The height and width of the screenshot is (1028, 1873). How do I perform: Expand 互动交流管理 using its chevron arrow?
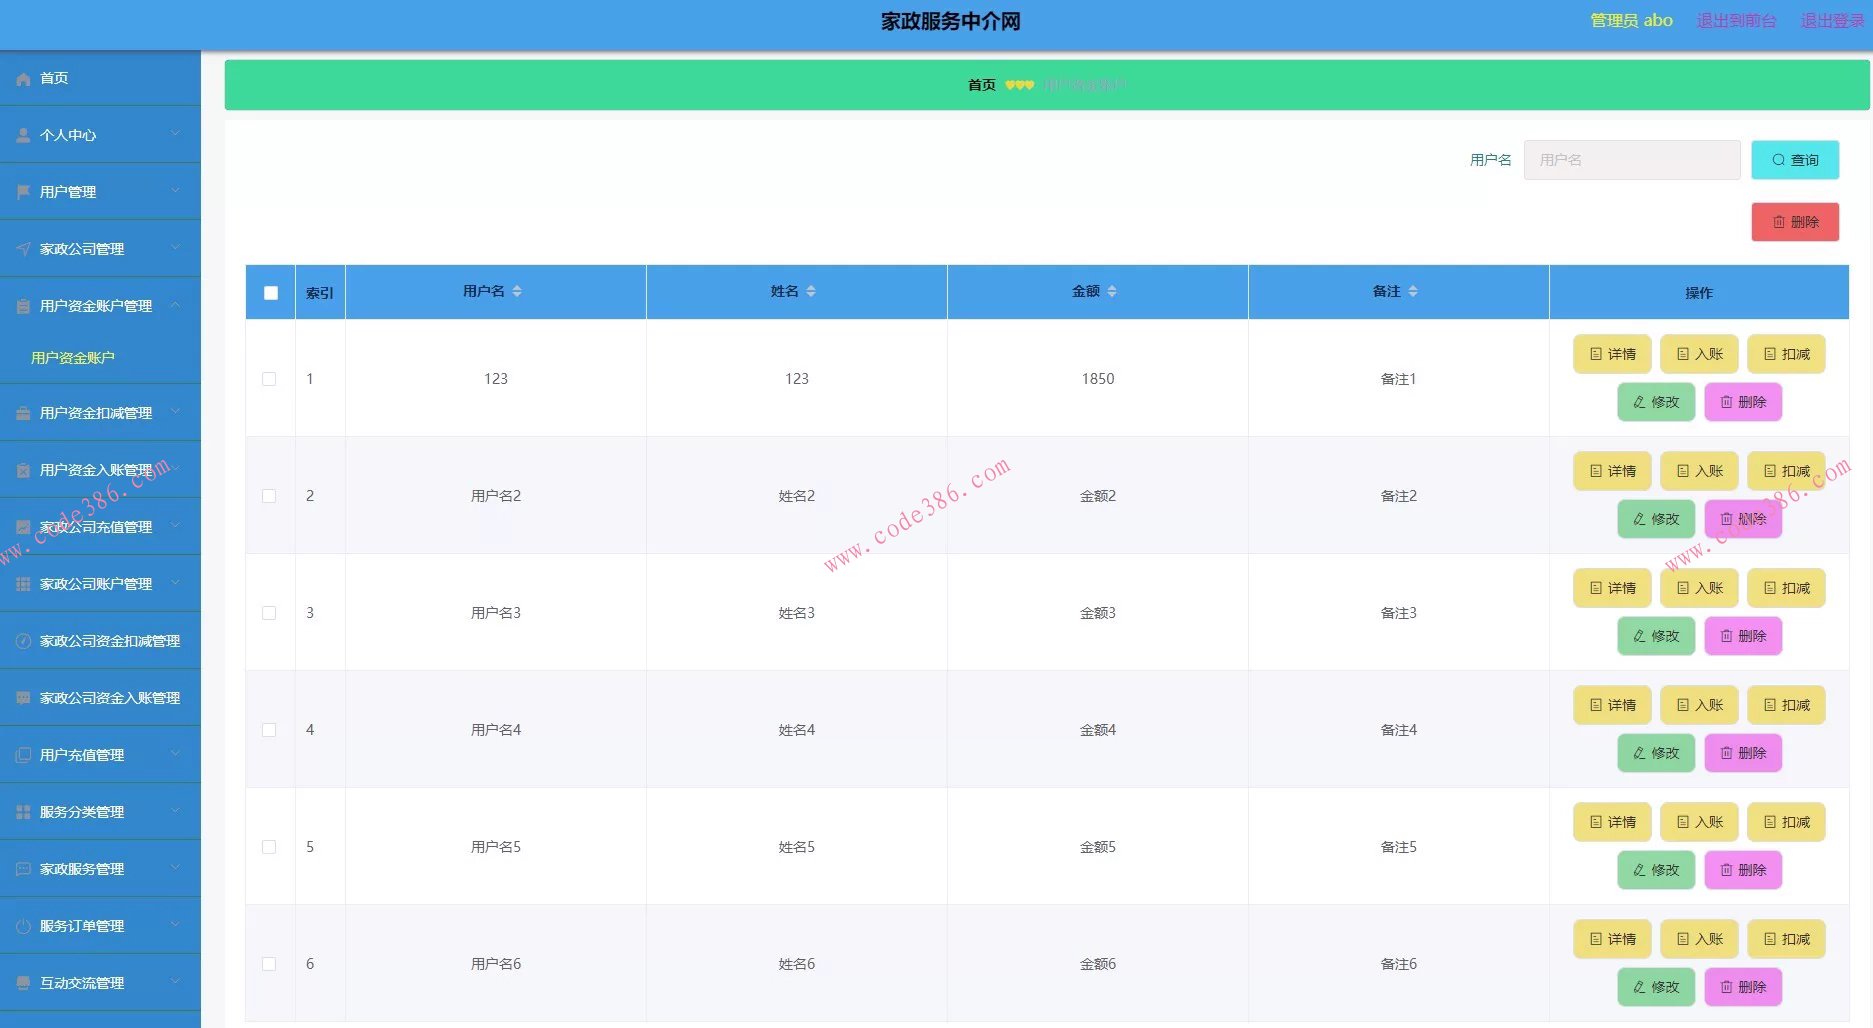click(x=176, y=982)
